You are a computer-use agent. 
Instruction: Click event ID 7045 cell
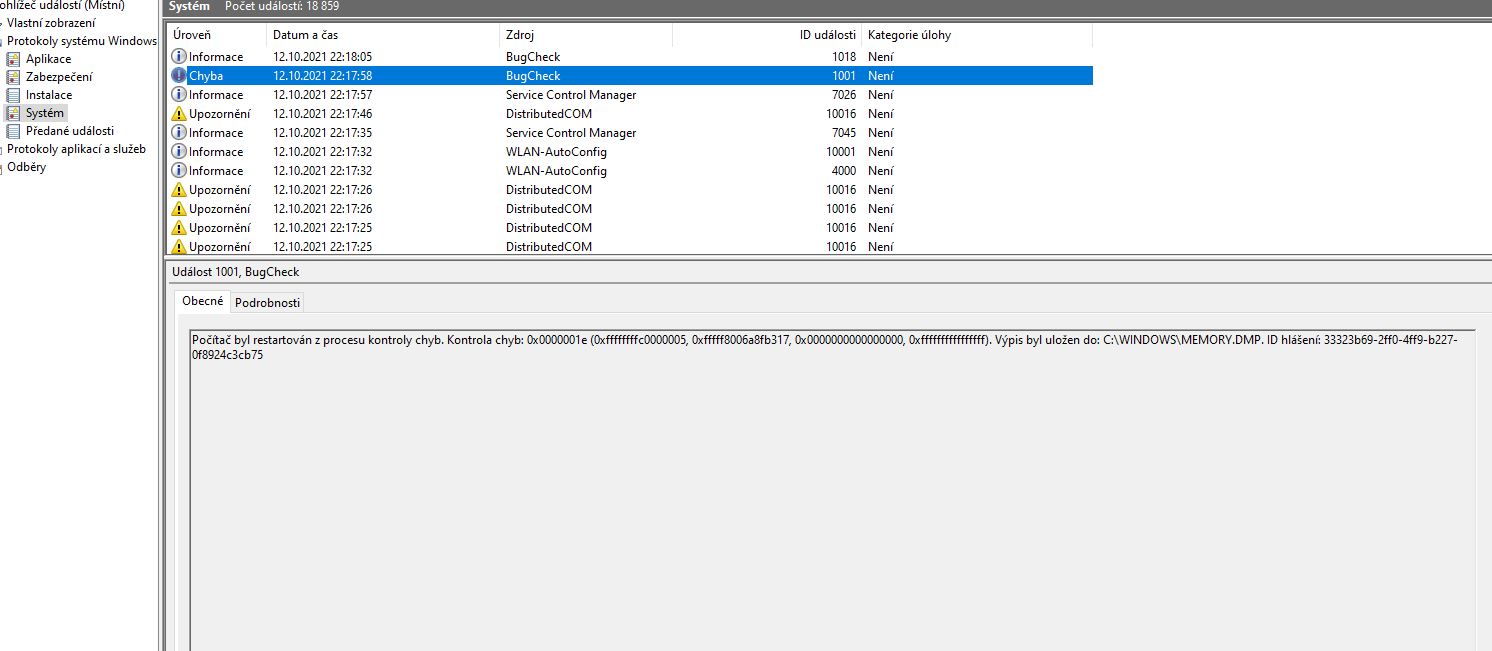click(843, 133)
